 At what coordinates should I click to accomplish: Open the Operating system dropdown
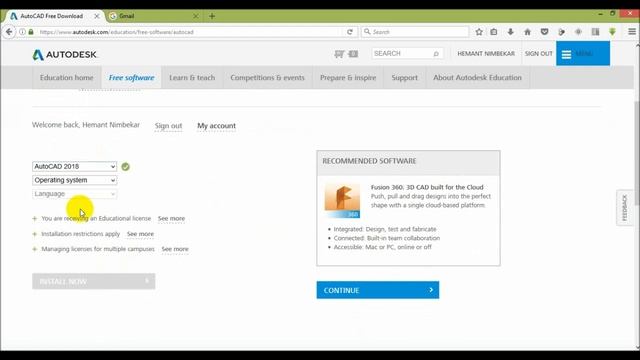[74, 180]
